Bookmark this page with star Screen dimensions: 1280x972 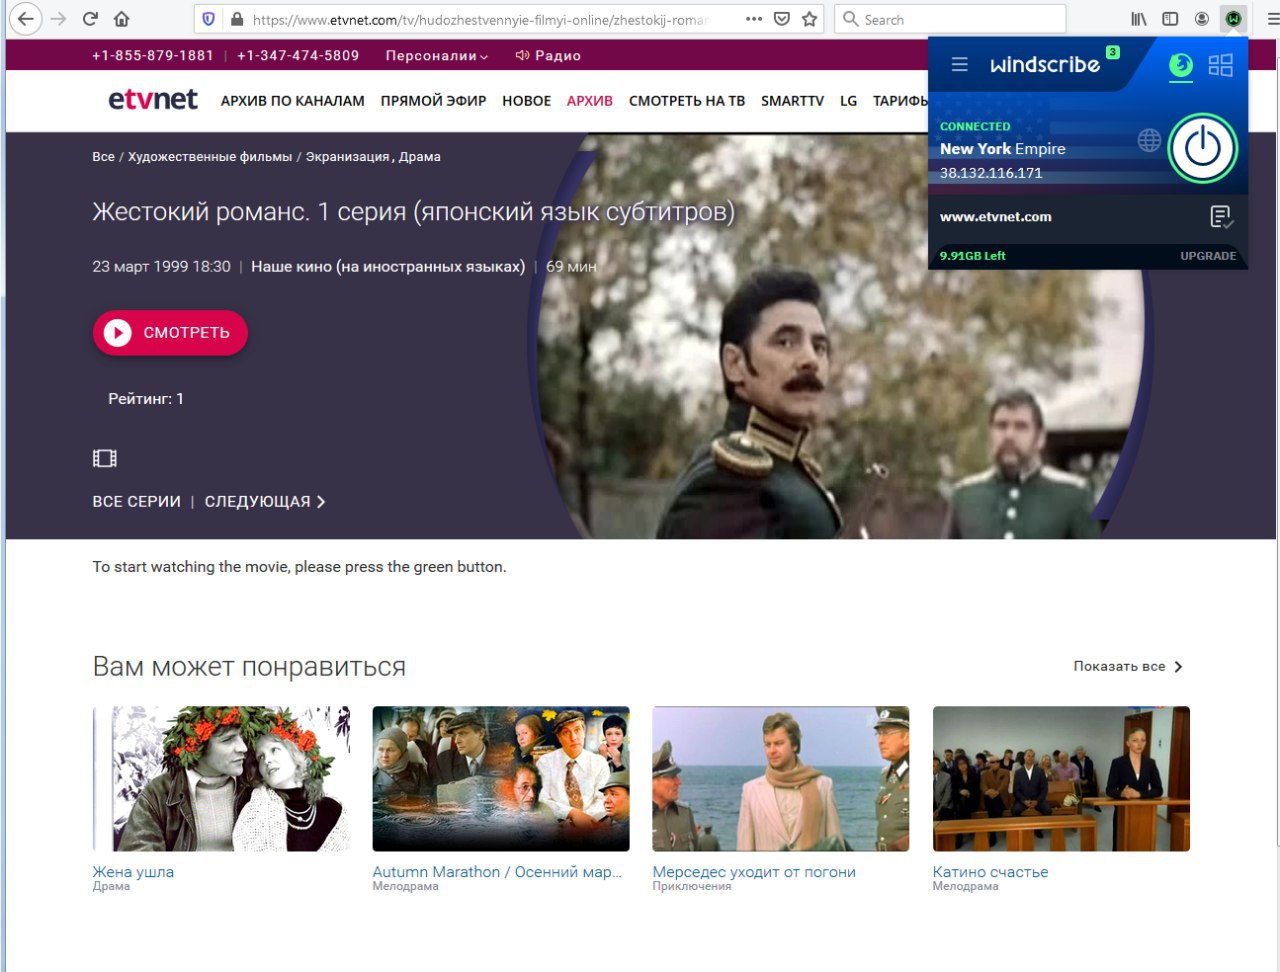pos(809,19)
